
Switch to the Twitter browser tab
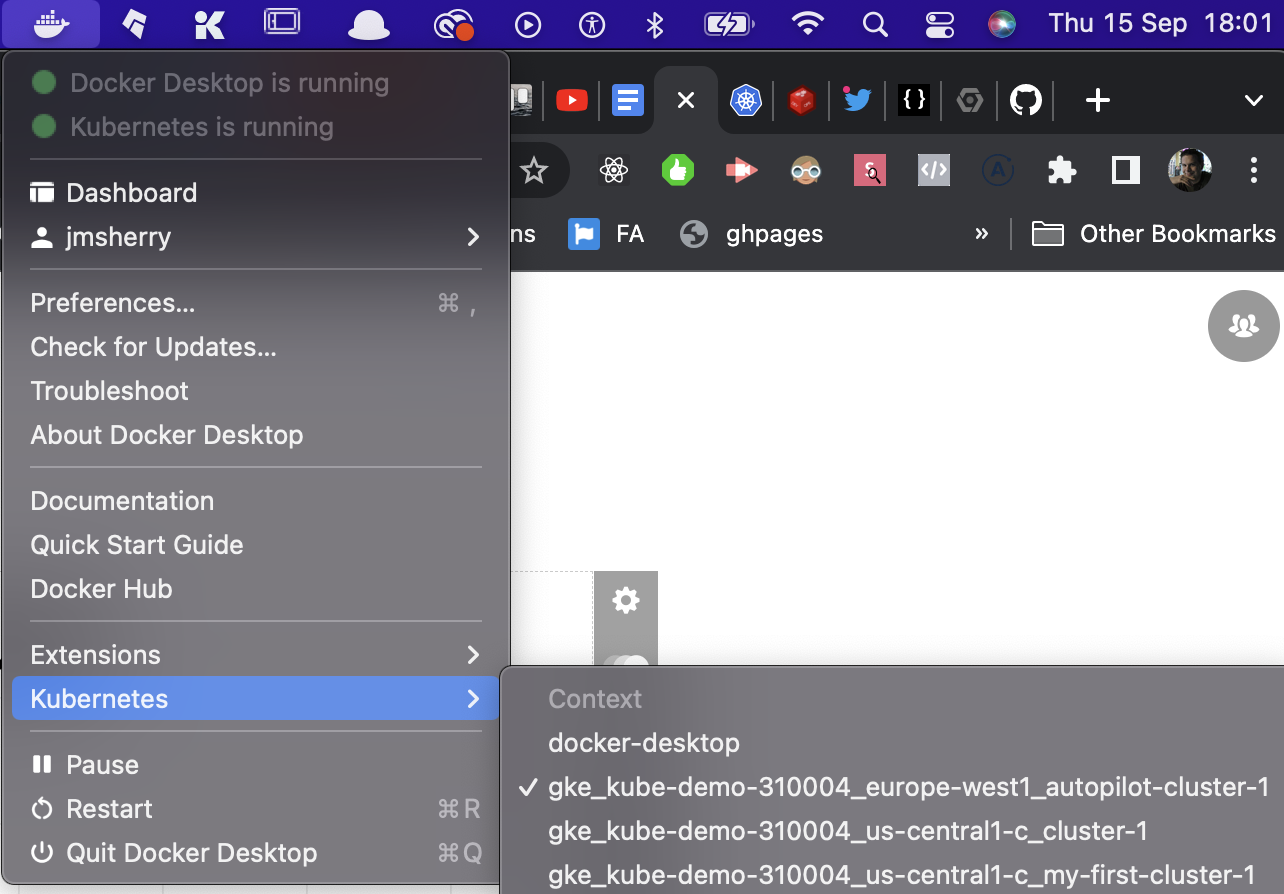(857, 100)
